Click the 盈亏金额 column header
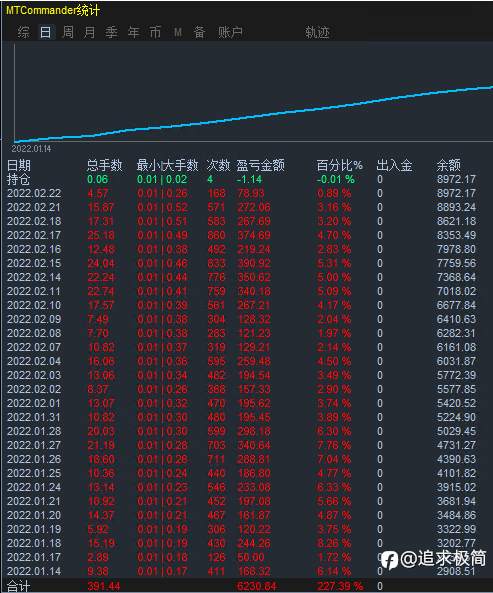 coord(260,165)
